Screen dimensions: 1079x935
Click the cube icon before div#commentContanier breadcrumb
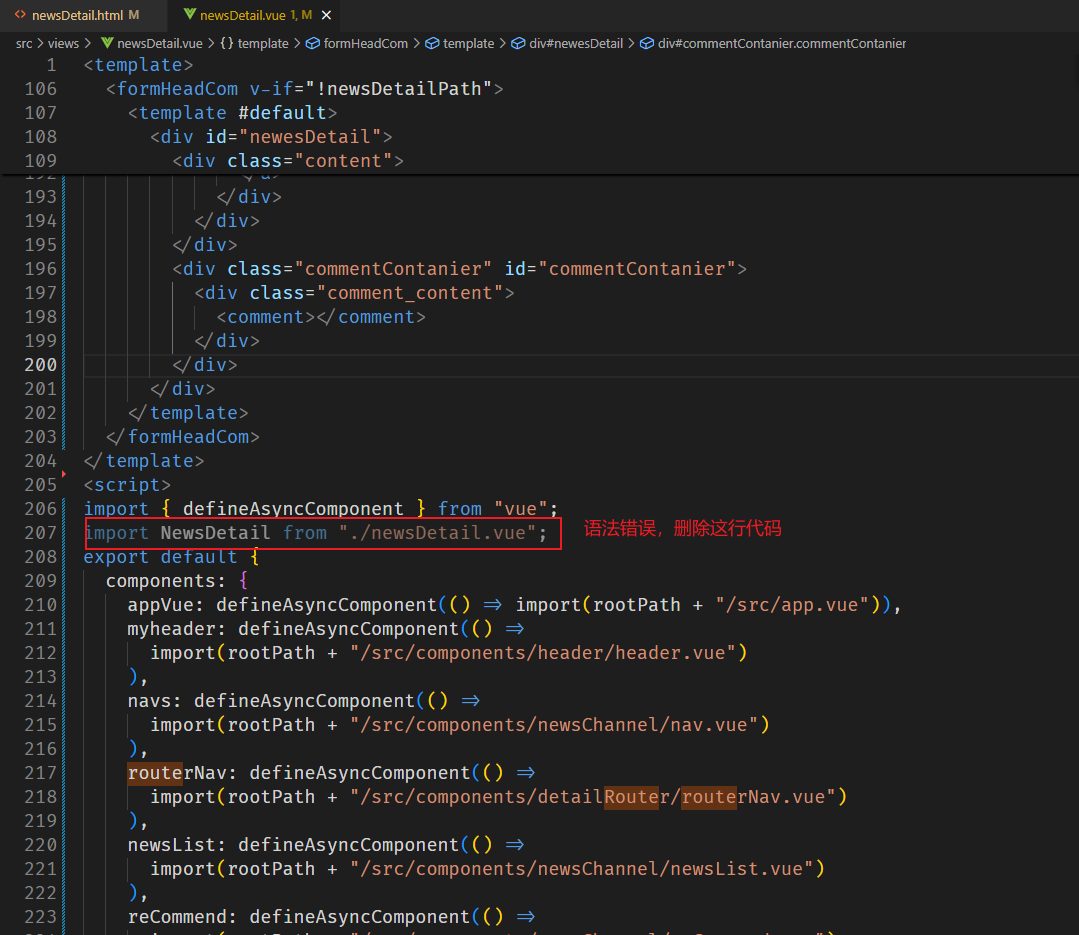[x=646, y=43]
